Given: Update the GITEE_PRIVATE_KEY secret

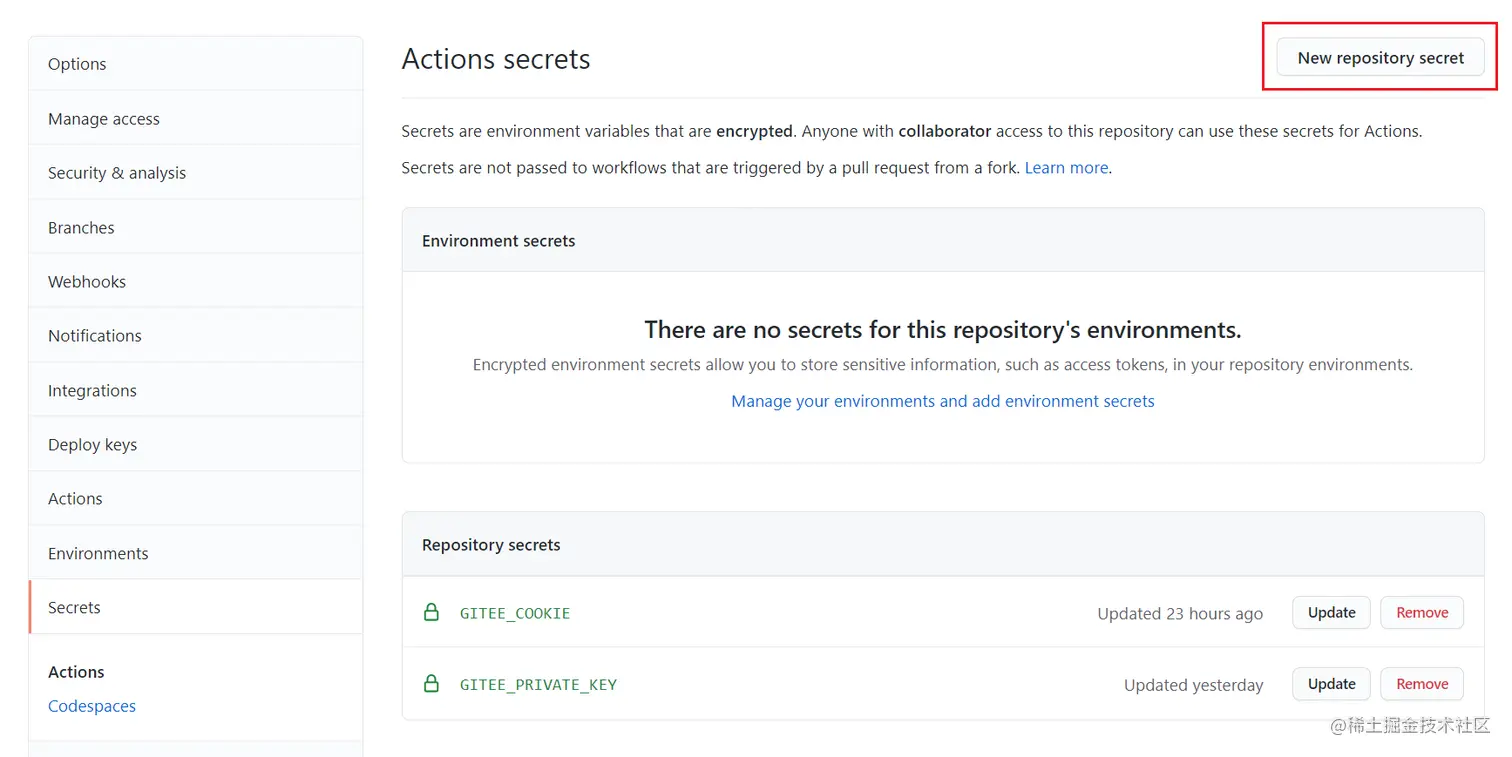Looking at the screenshot, I should point(1331,685).
